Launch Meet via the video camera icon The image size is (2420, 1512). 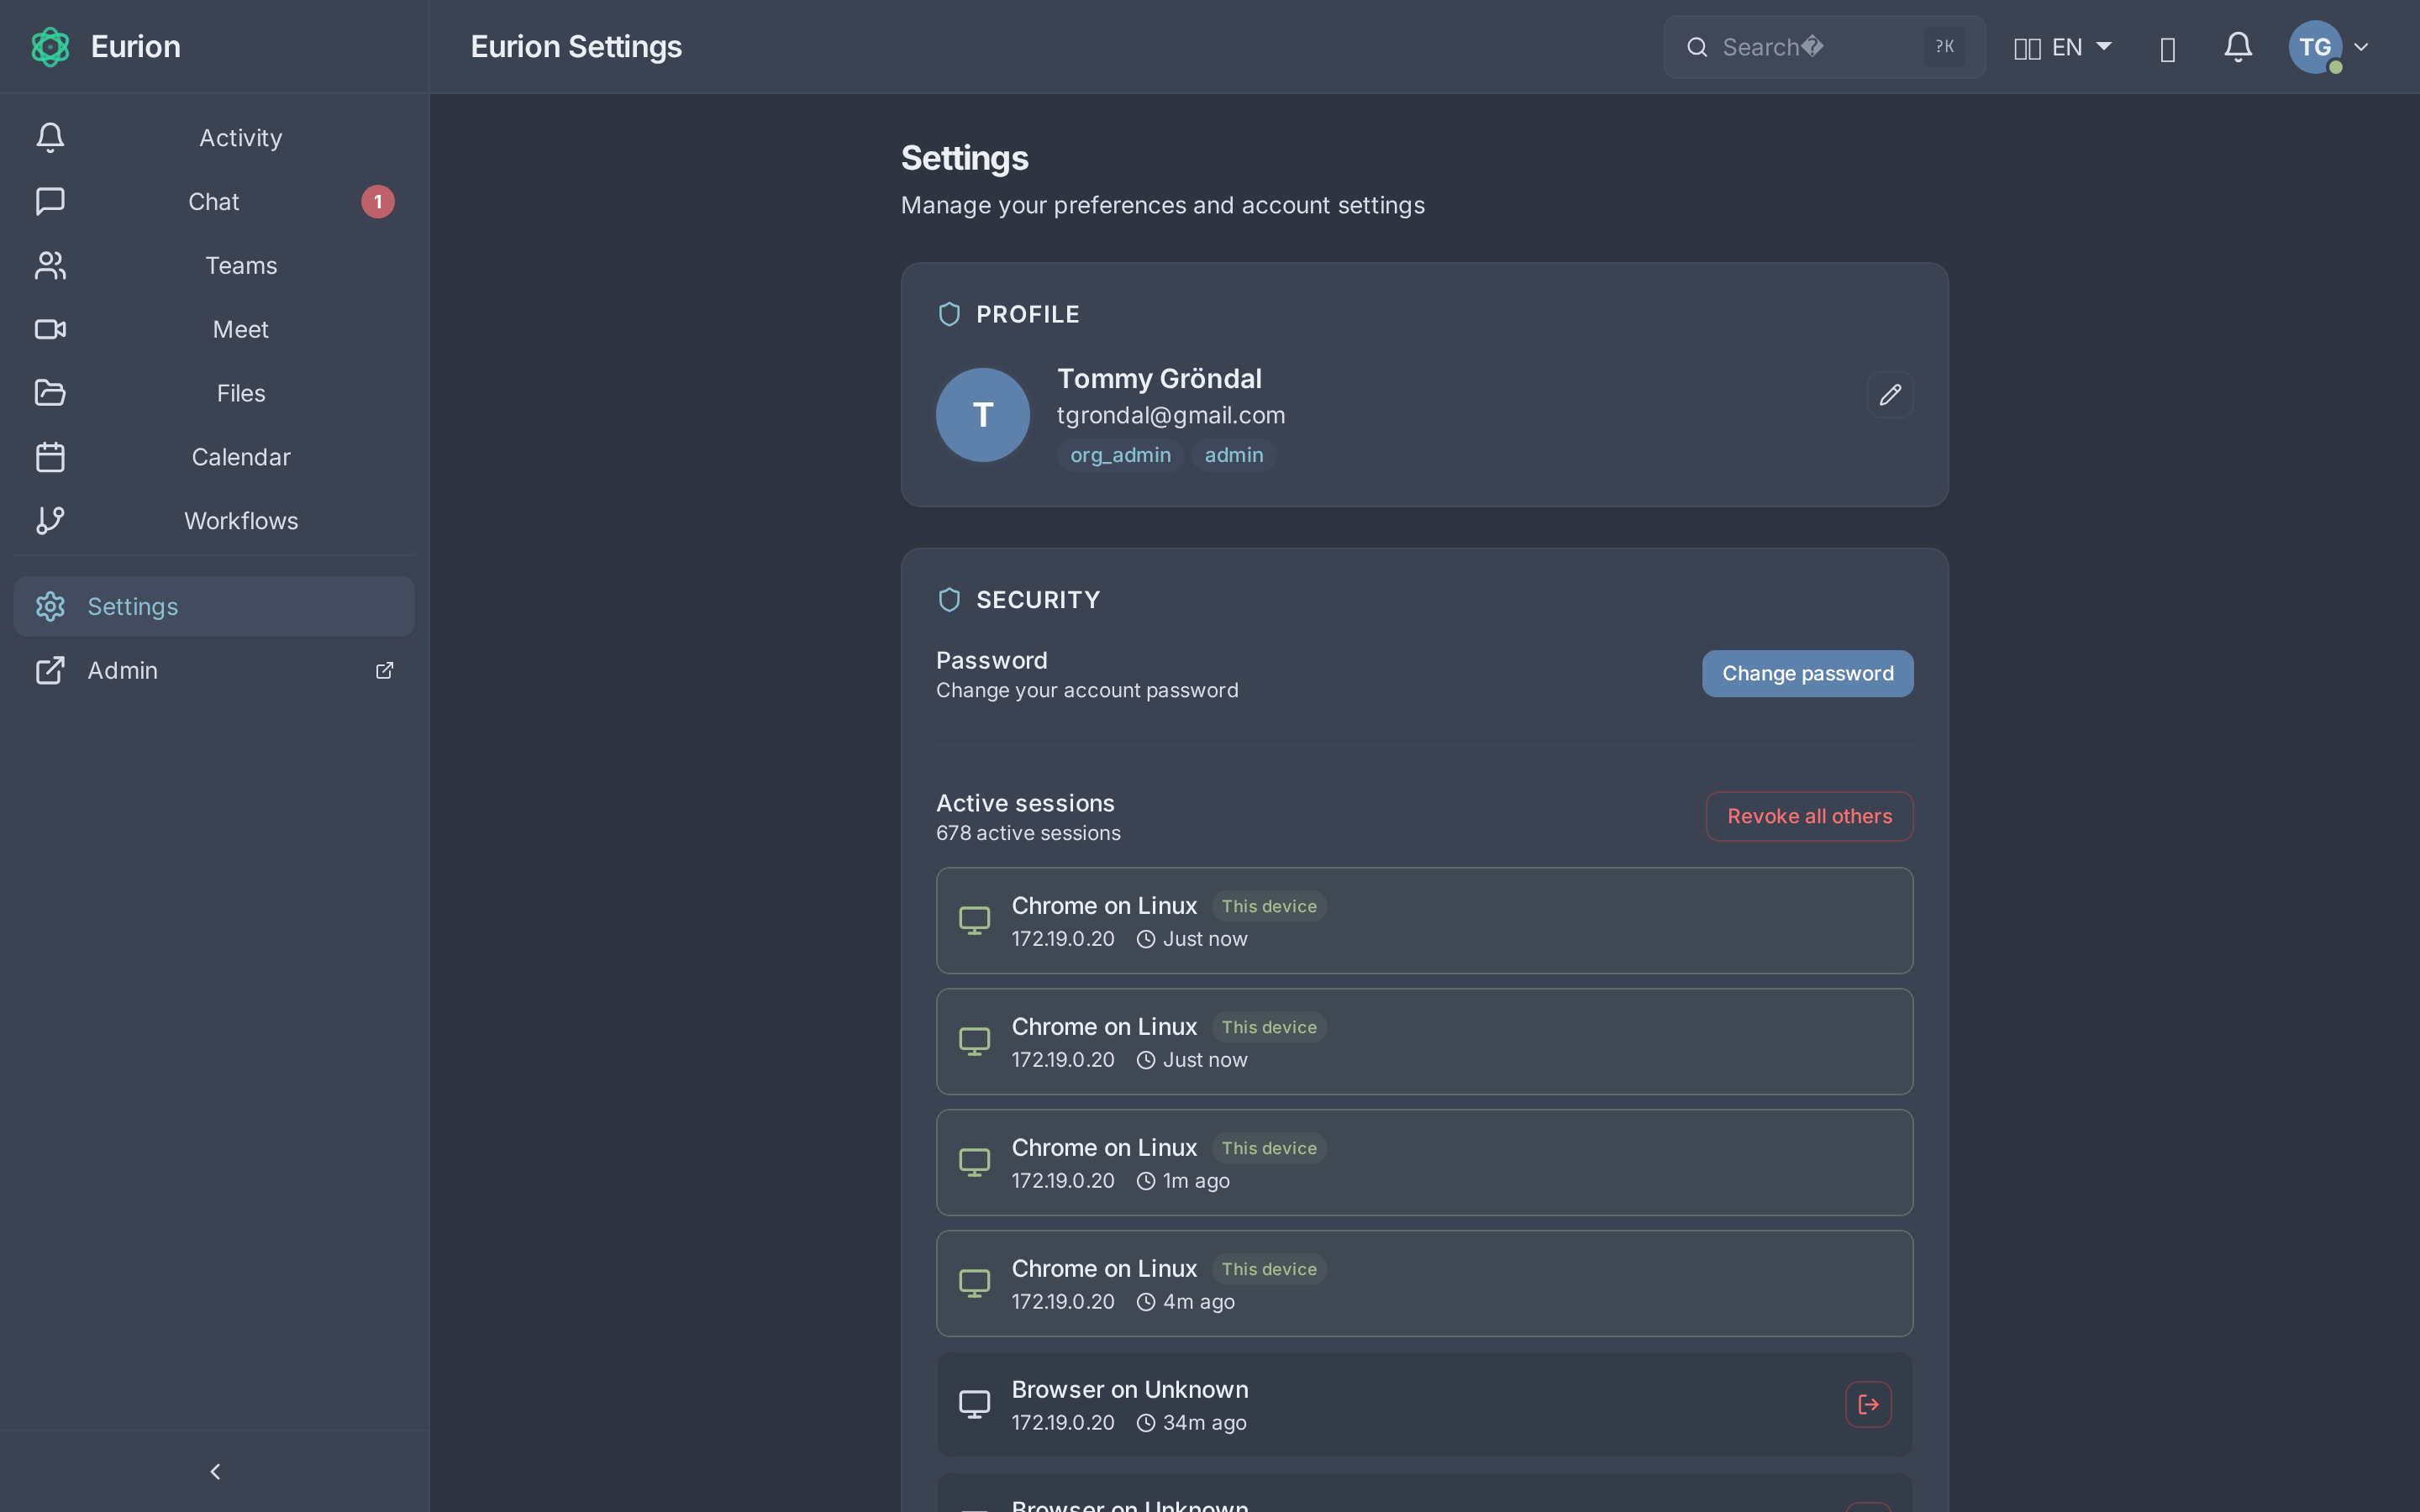(x=50, y=329)
